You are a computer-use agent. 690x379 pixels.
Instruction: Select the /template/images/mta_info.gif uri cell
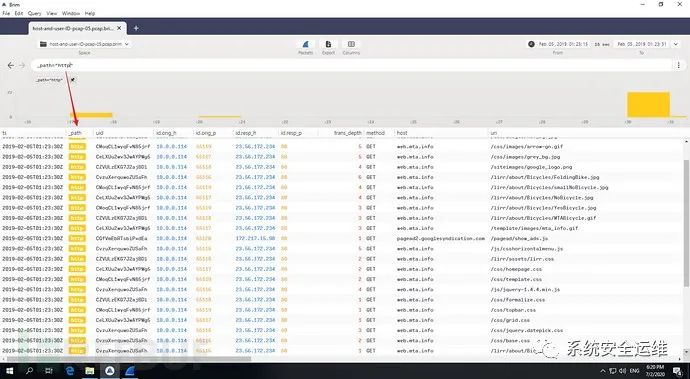click(534, 228)
